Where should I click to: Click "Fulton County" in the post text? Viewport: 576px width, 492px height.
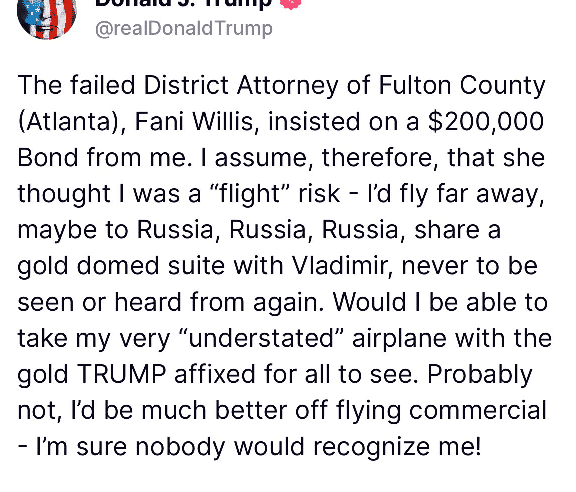[x=462, y=86]
